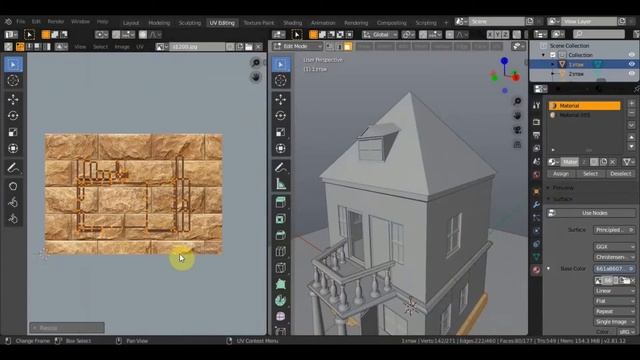
Task: Select the Measure tool in 3D viewport
Action: click(280, 184)
